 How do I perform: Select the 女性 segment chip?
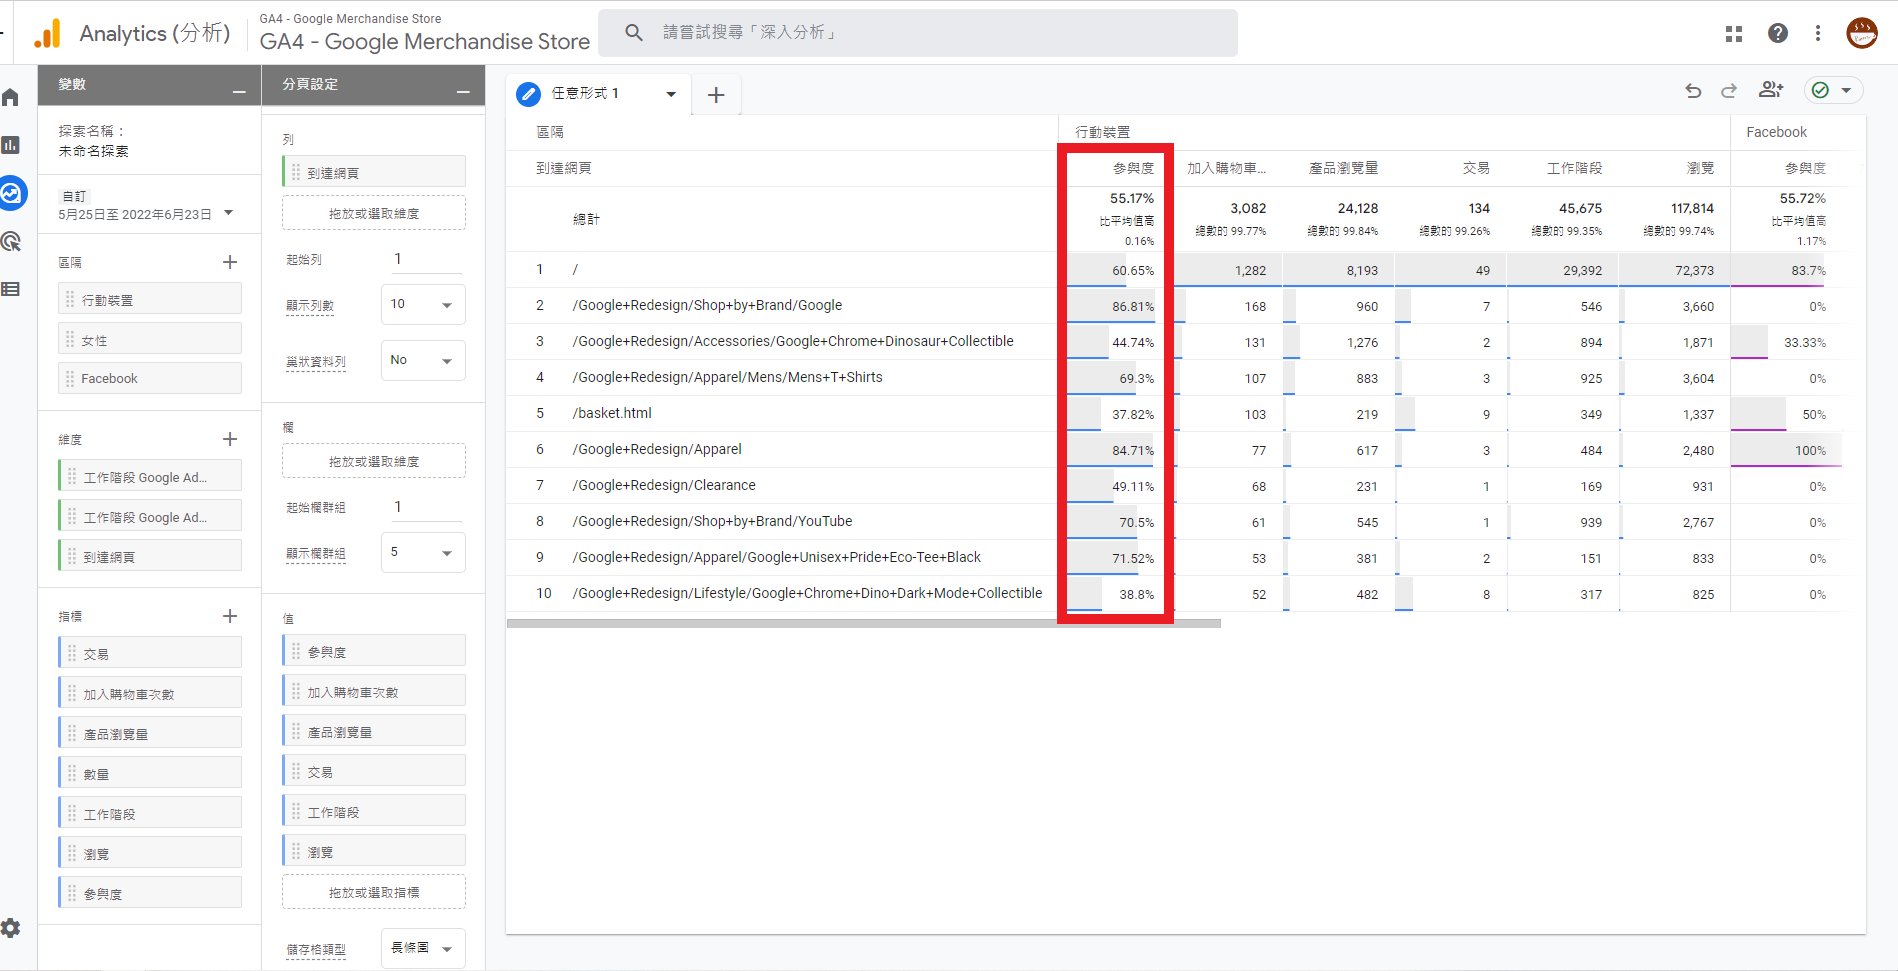150,339
